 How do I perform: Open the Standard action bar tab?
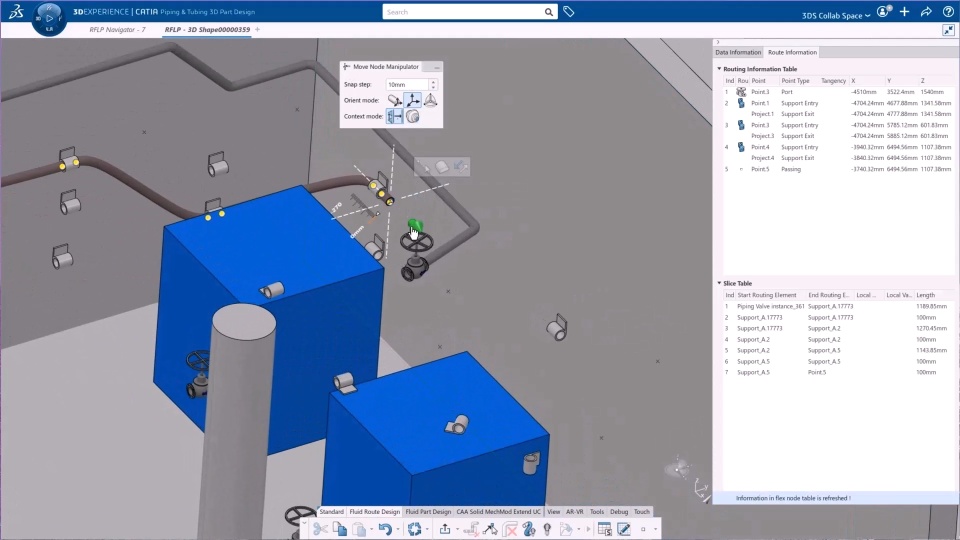click(x=331, y=512)
